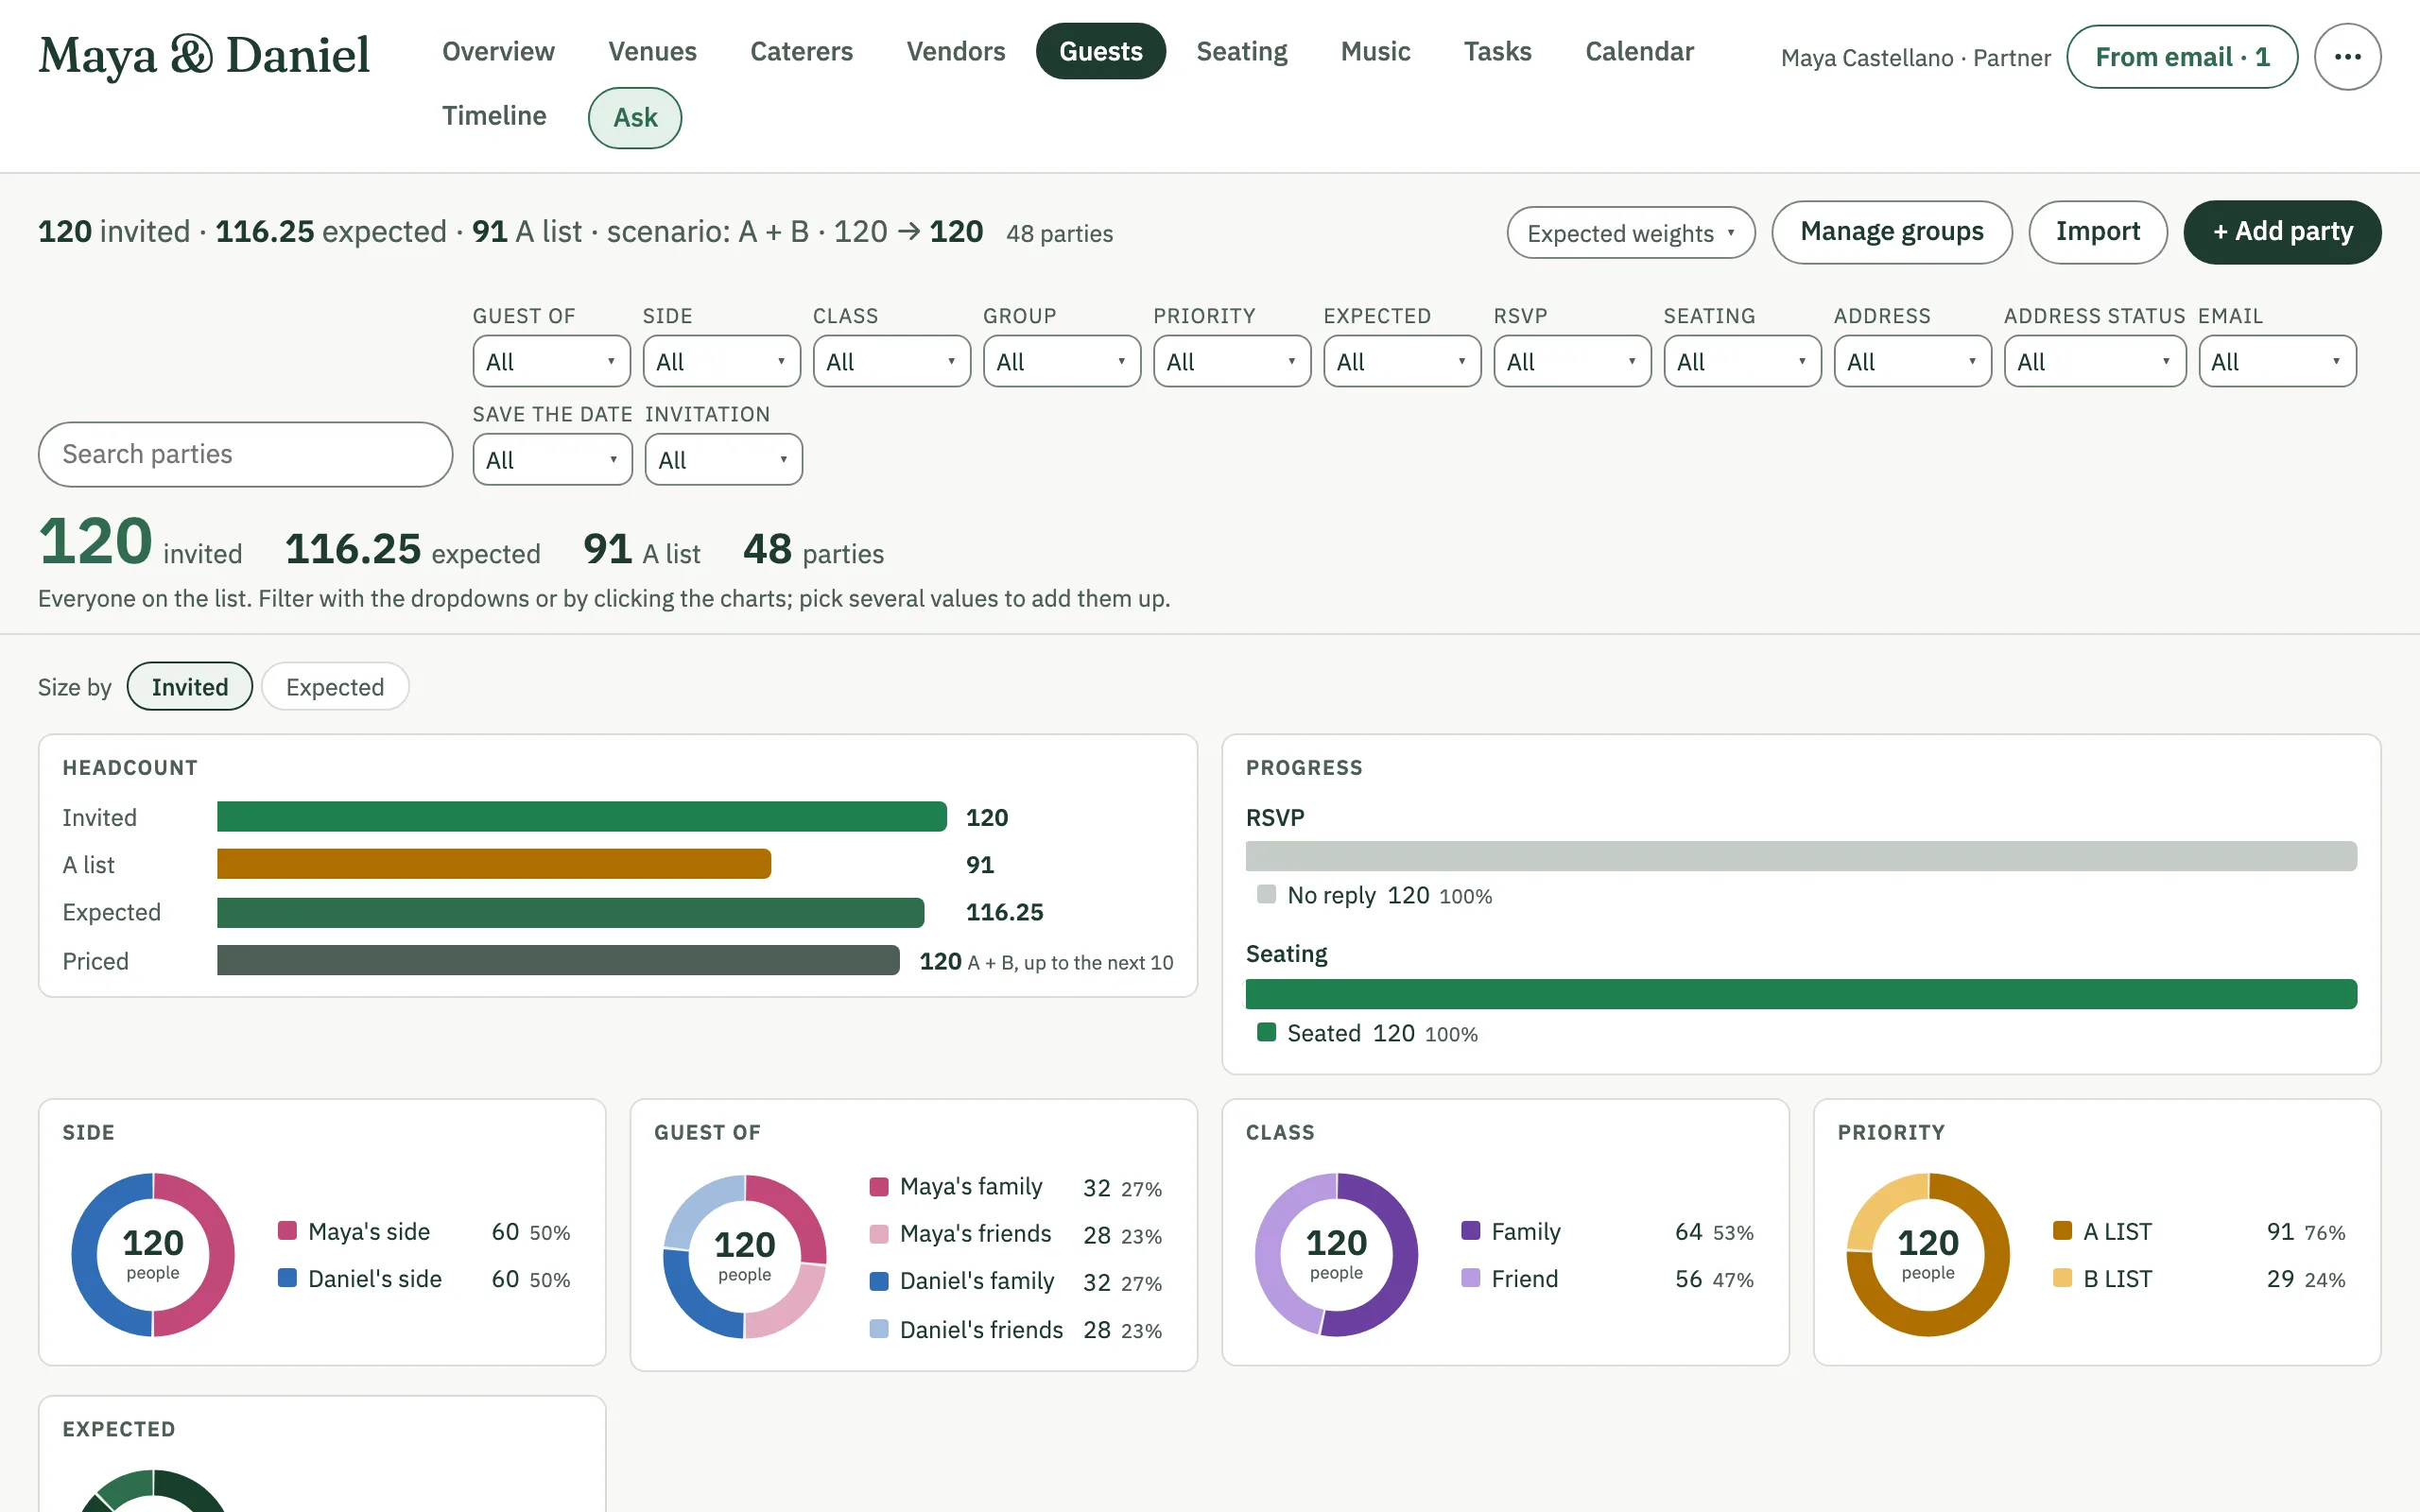Screen dimensions: 2420x1512
Task: Expand the Group filter dropdown
Action: pyautogui.click(x=1061, y=361)
